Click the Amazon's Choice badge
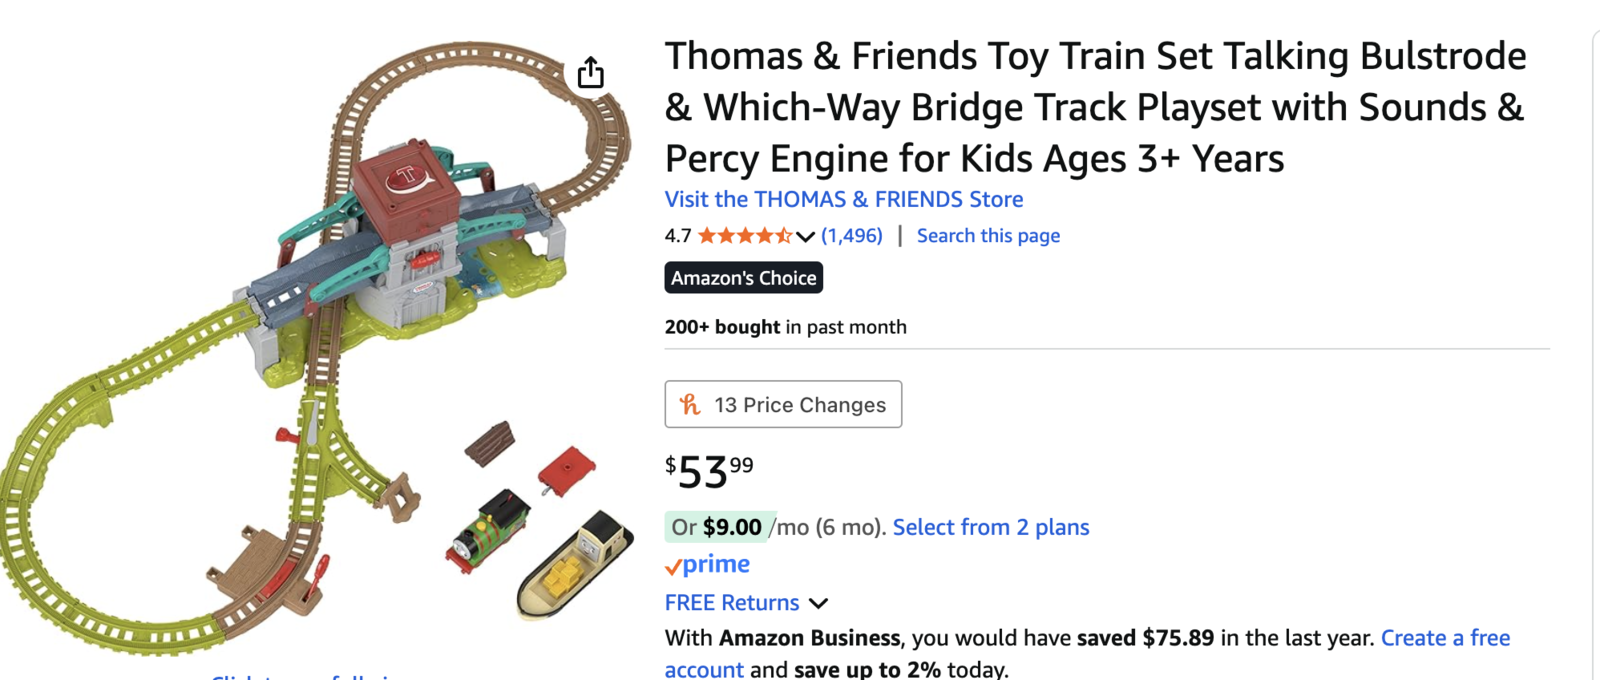The width and height of the screenshot is (1600, 680). [743, 278]
